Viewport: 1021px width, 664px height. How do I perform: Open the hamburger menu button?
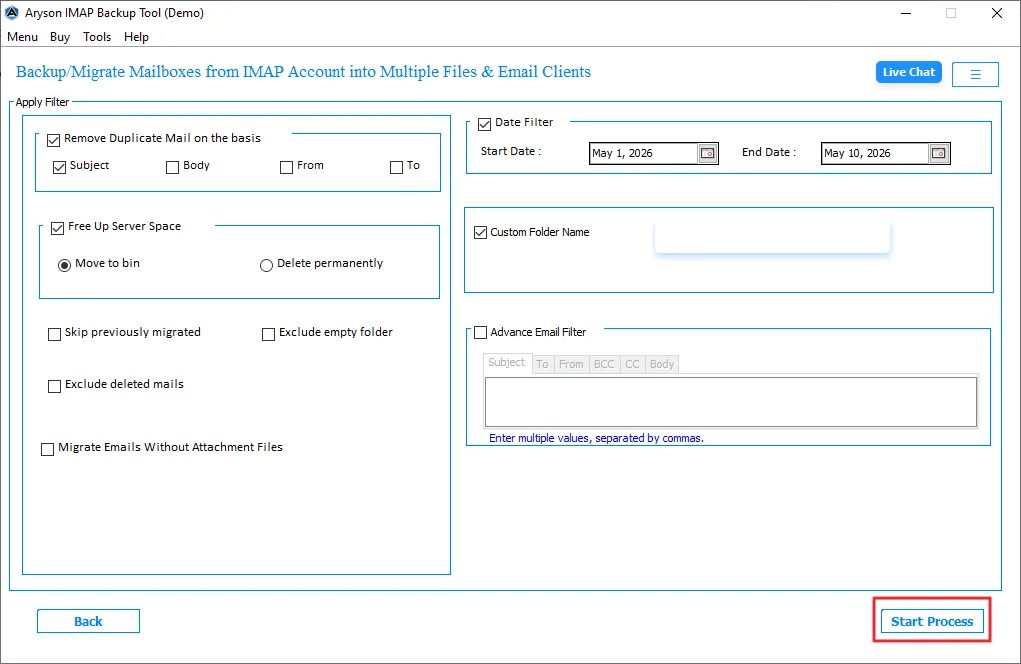tap(975, 74)
